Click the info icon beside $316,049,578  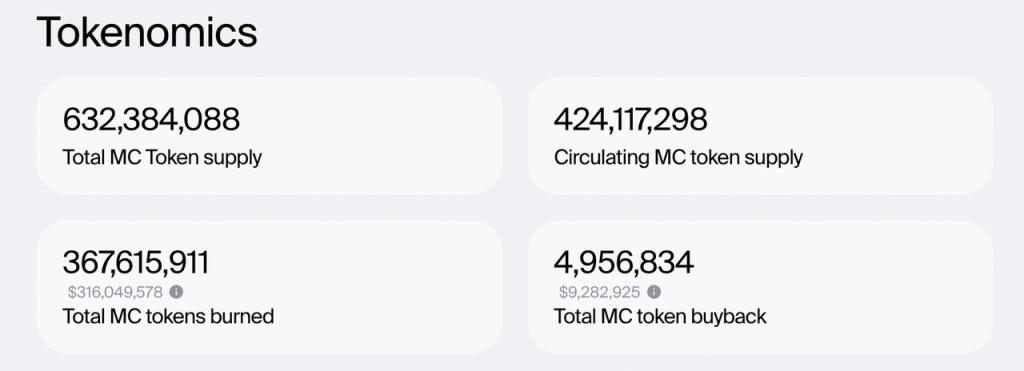tap(176, 292)
